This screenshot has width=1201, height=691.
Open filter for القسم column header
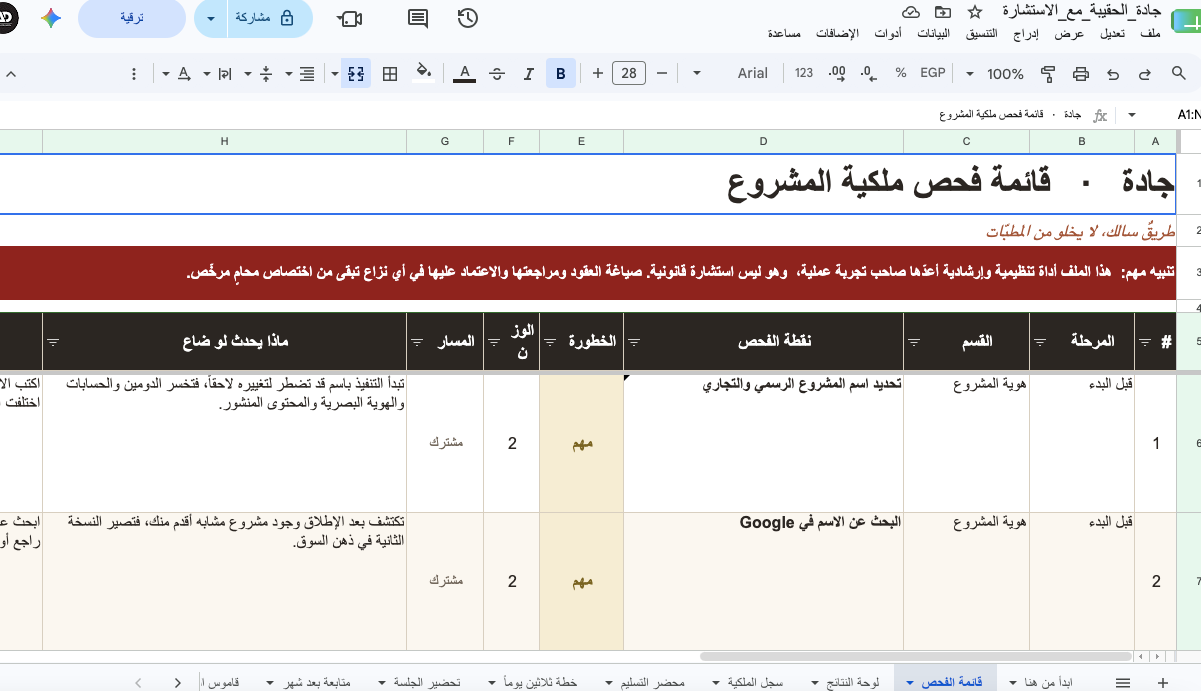(915, 341)
